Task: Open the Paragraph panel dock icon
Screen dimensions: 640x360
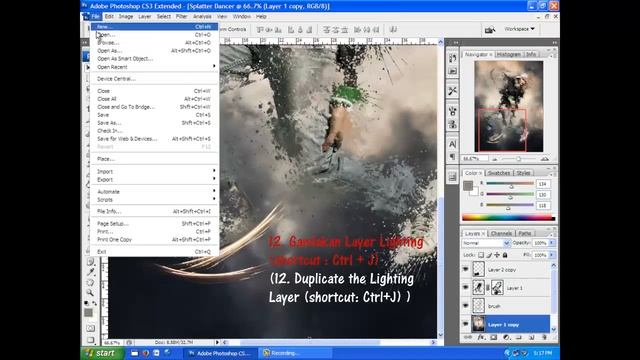Action: 452,157
